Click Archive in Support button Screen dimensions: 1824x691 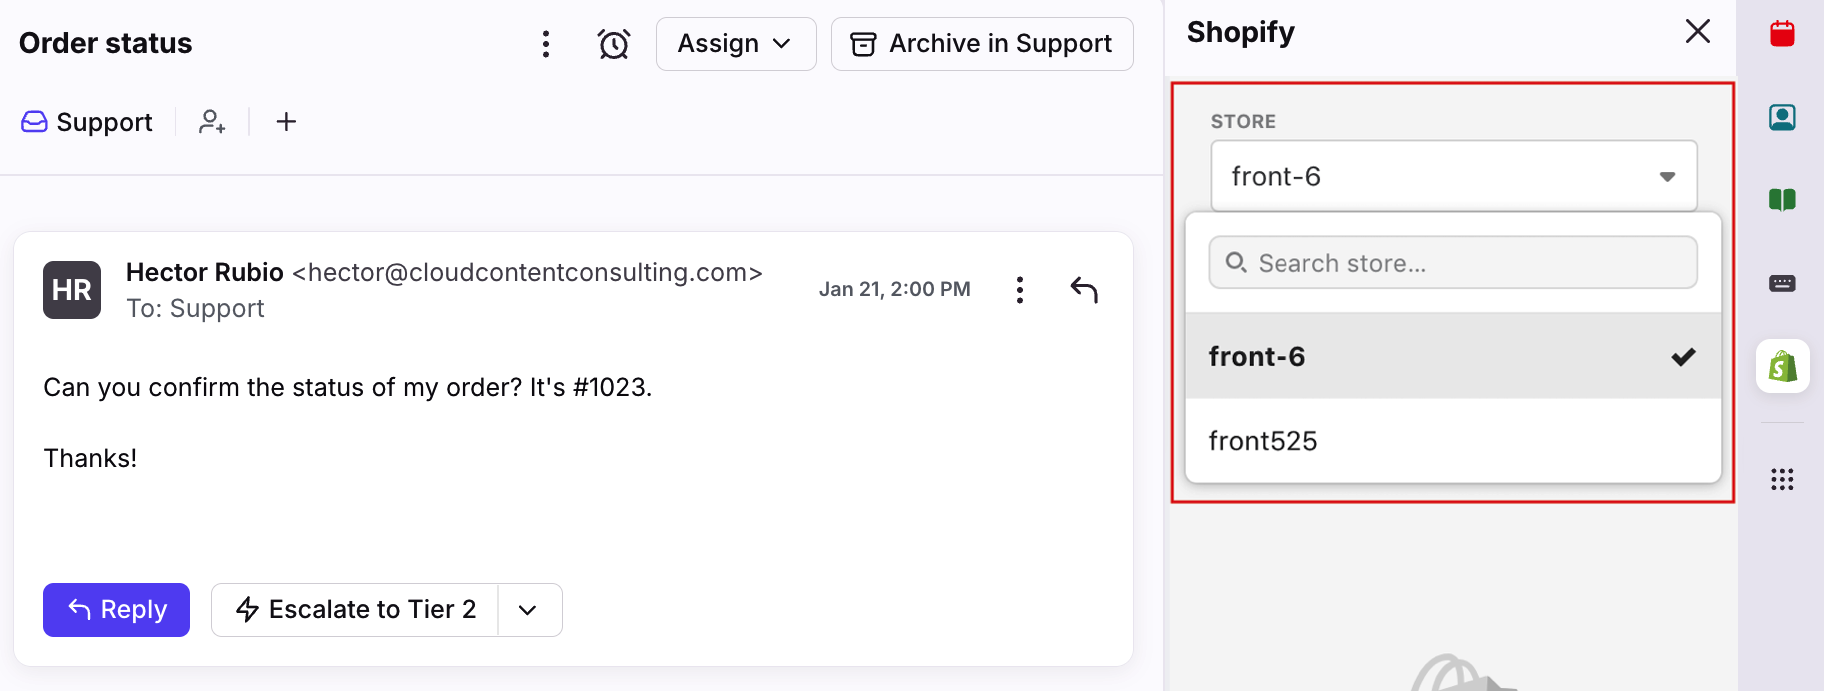click(981, 44)
